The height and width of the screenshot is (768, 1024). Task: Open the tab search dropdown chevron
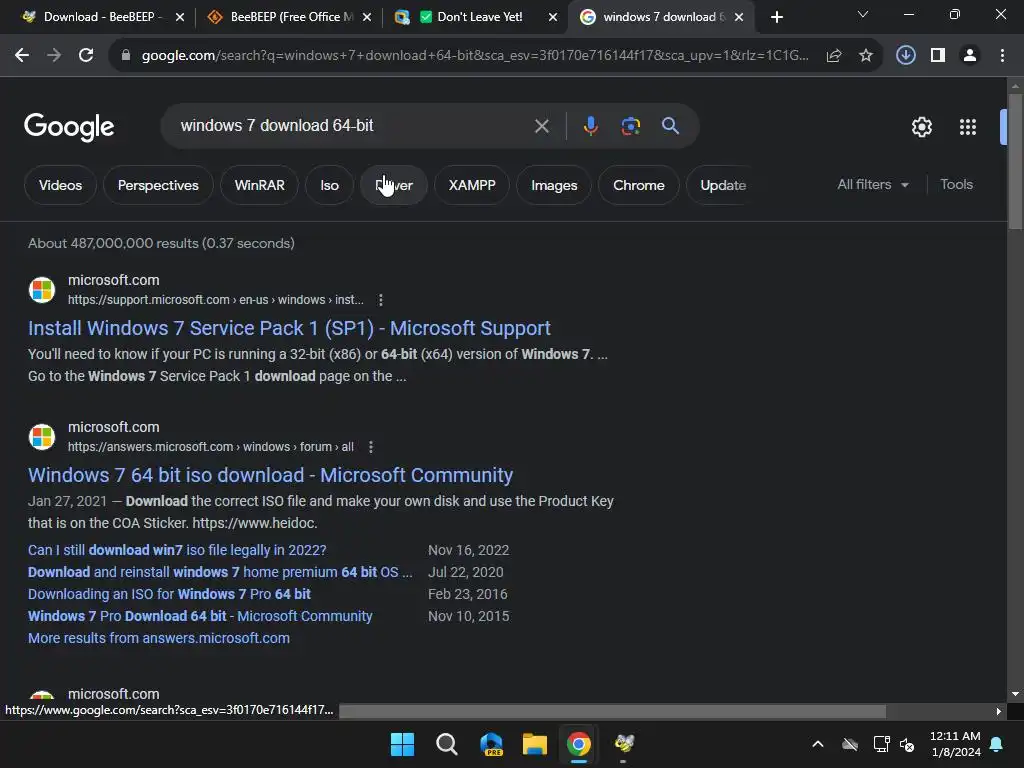click(x=863, y=14)
